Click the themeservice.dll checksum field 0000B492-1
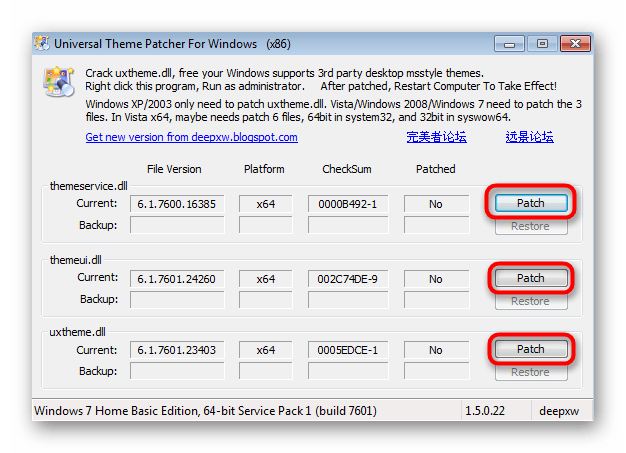The height and width of the screenshot is (453, 626). click(x=348, y=204)
